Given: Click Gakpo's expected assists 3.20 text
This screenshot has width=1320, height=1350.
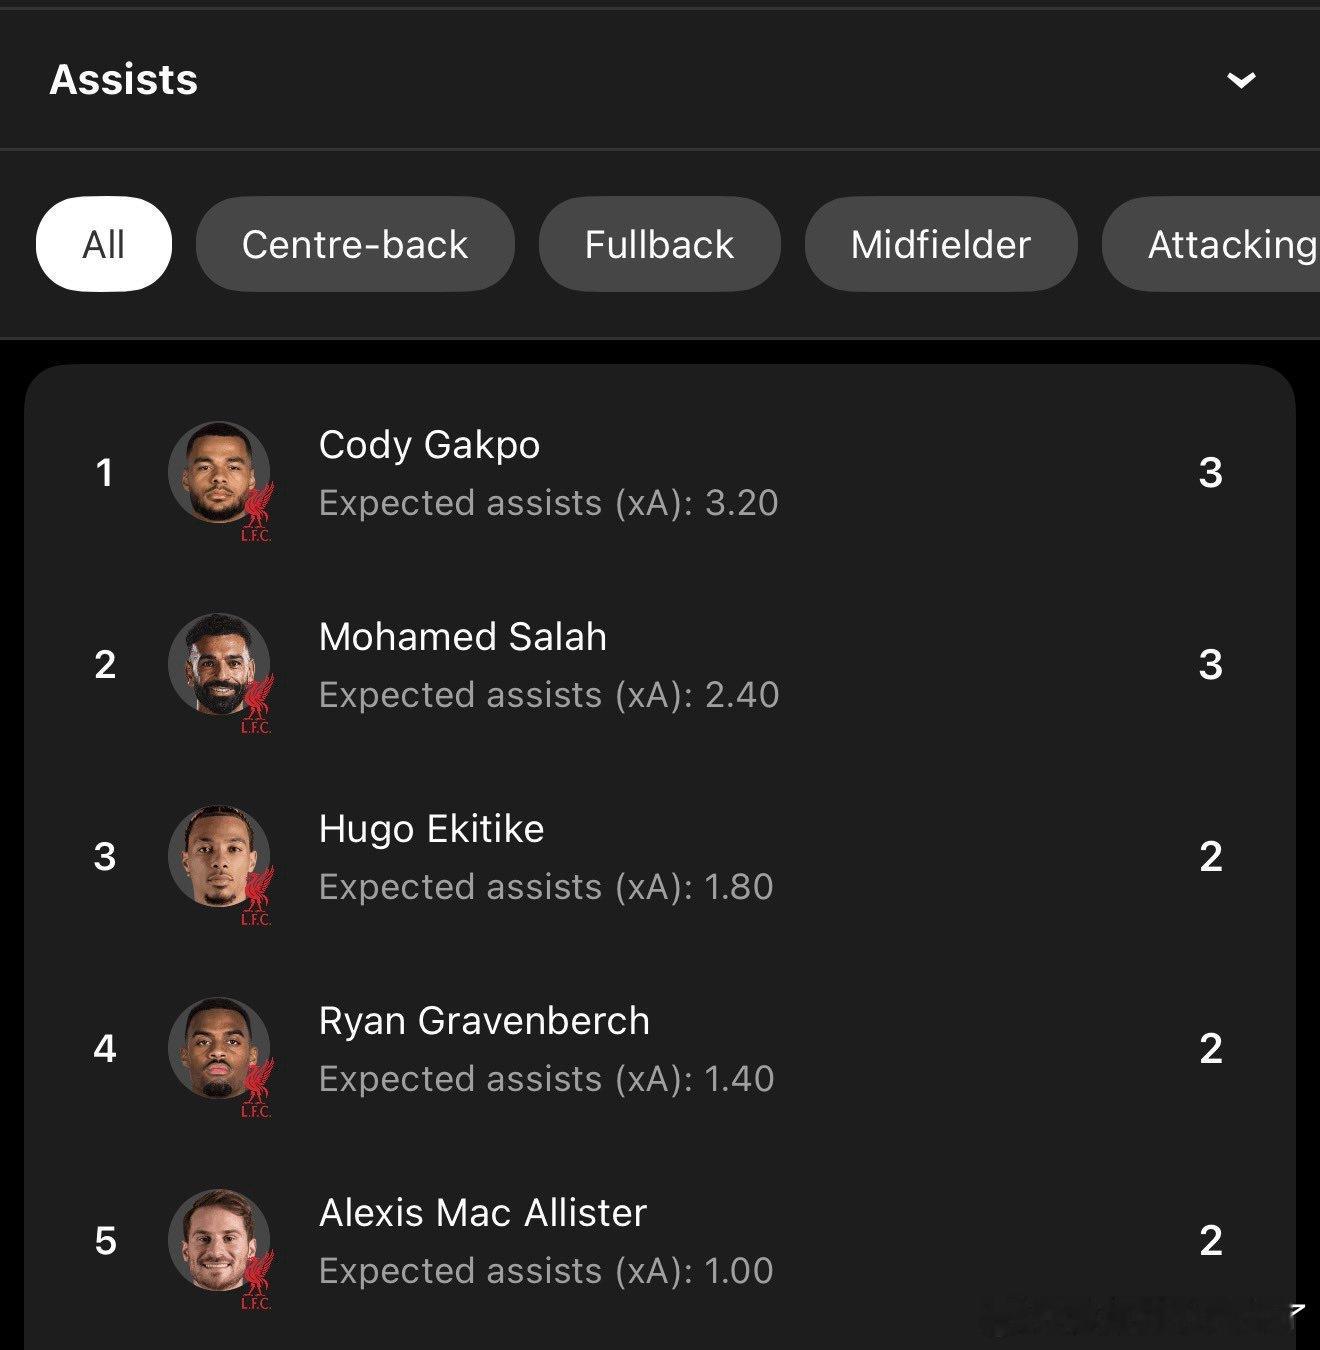Looking at the screenshot, I should 548,503.
